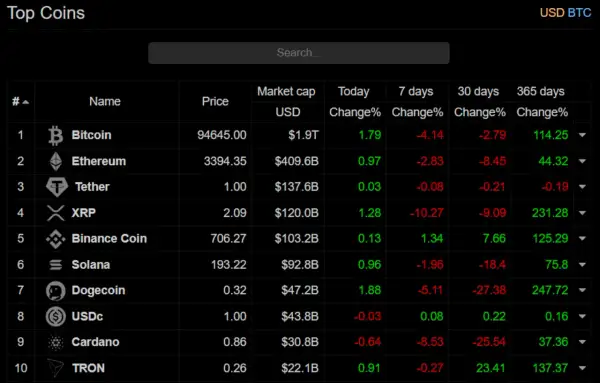600x383 pixels.
Task: Click the Bitcoin logo icon
Action: 56,135
